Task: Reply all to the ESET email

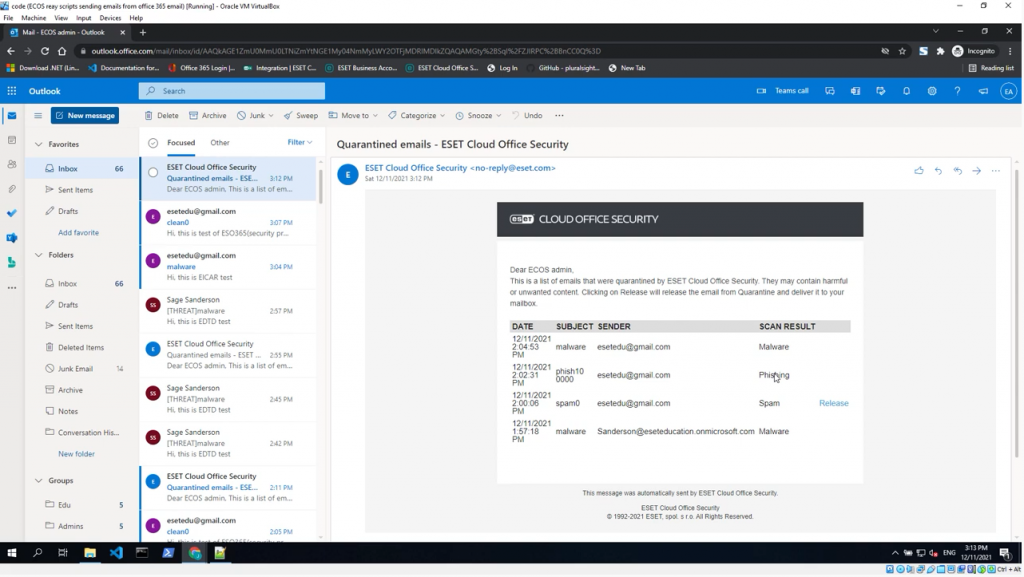Action: [x=957, y=170]
